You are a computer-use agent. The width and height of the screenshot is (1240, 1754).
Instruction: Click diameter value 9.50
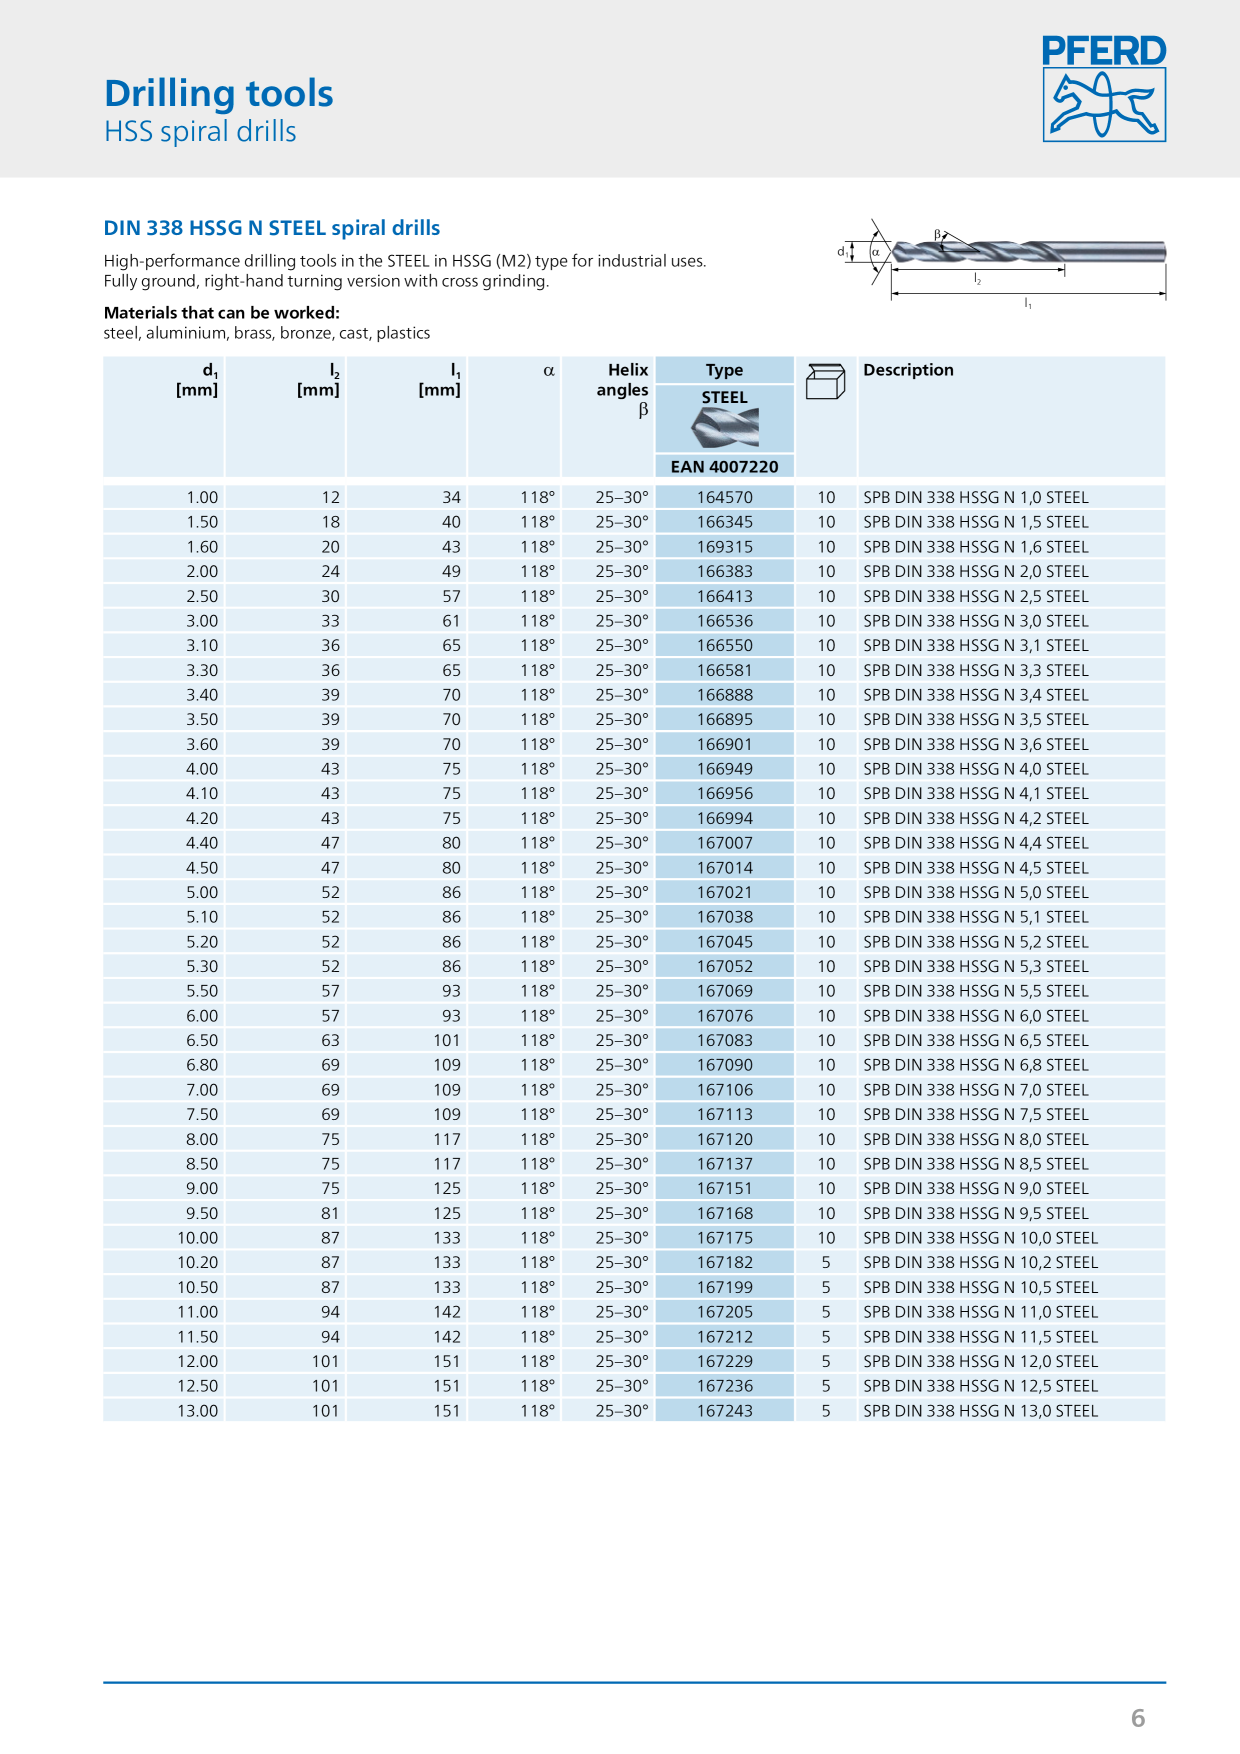[202, 1213]
